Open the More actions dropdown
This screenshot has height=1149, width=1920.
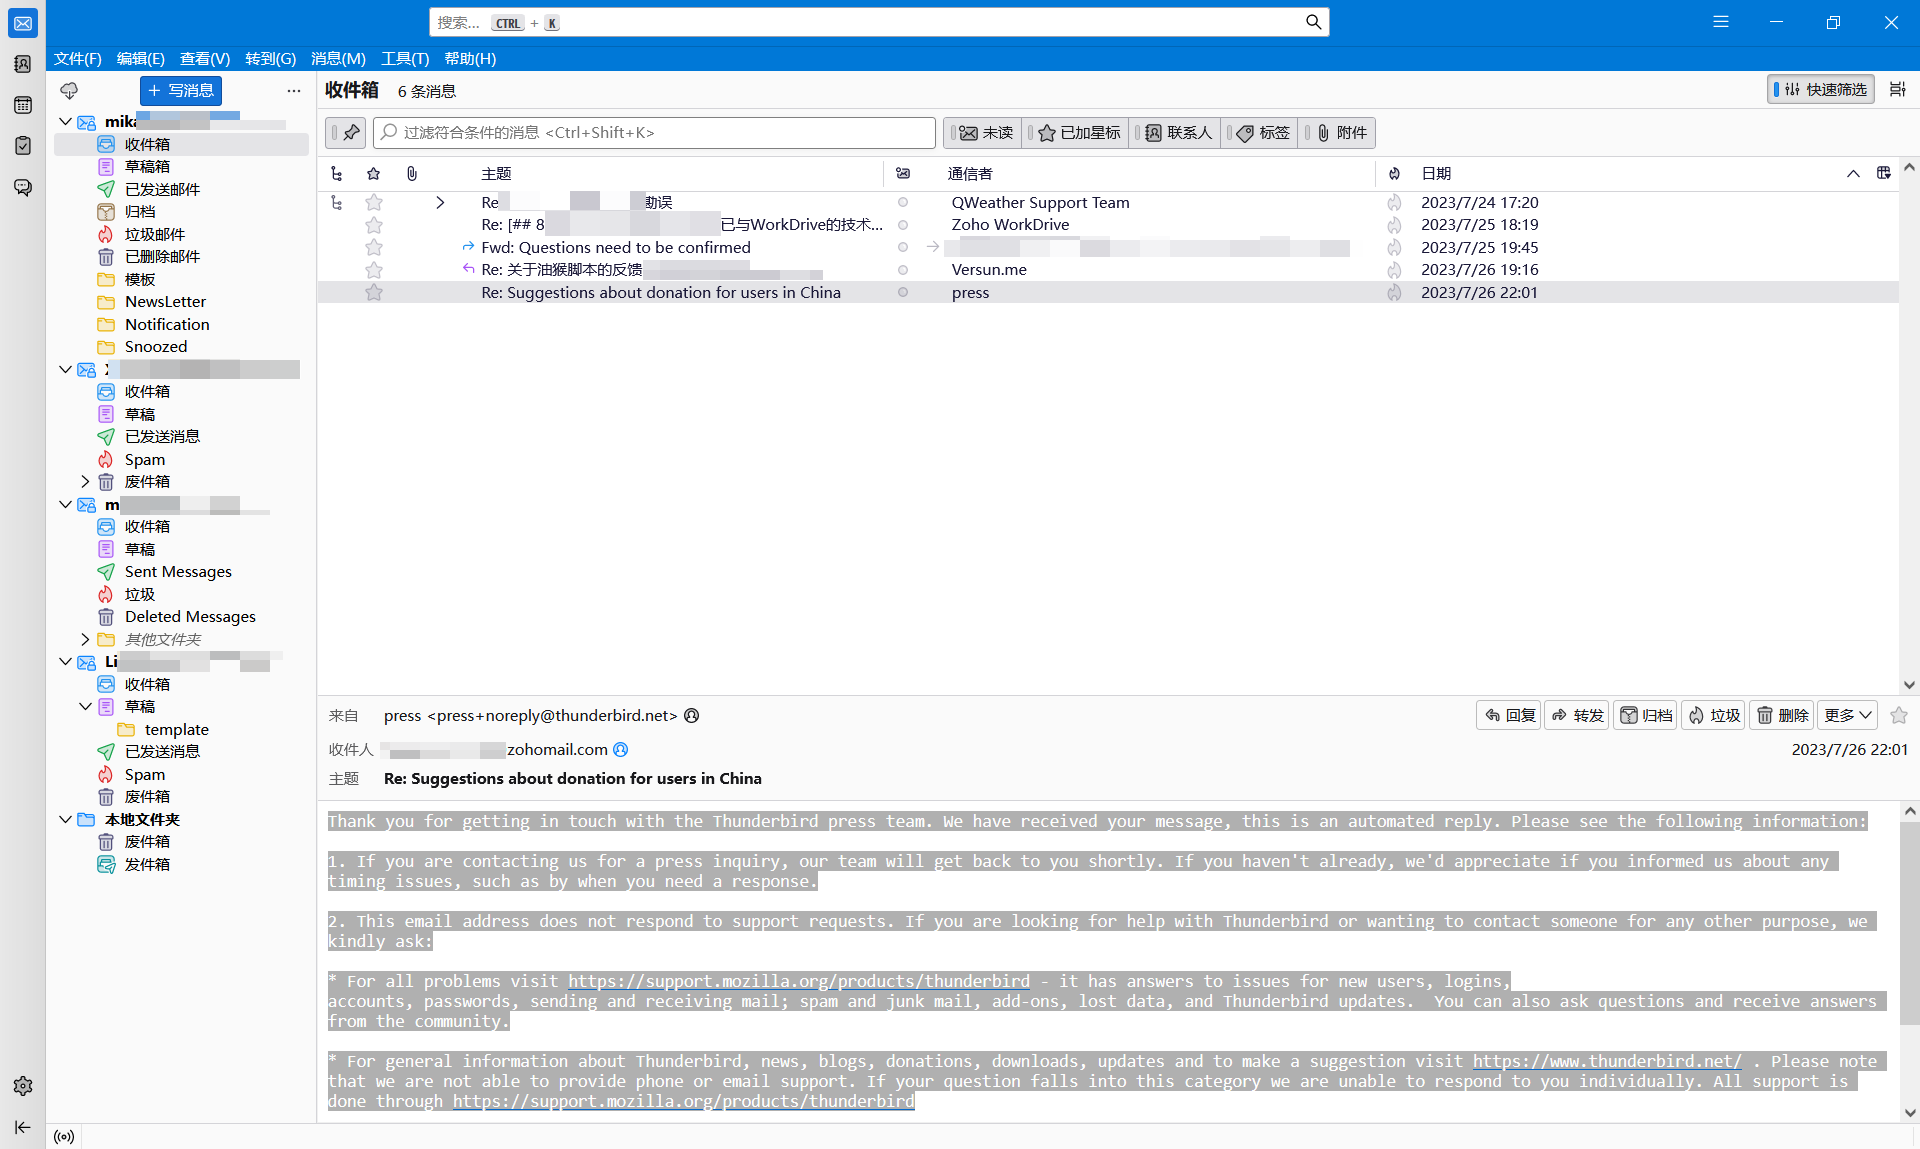(1846, 715)
